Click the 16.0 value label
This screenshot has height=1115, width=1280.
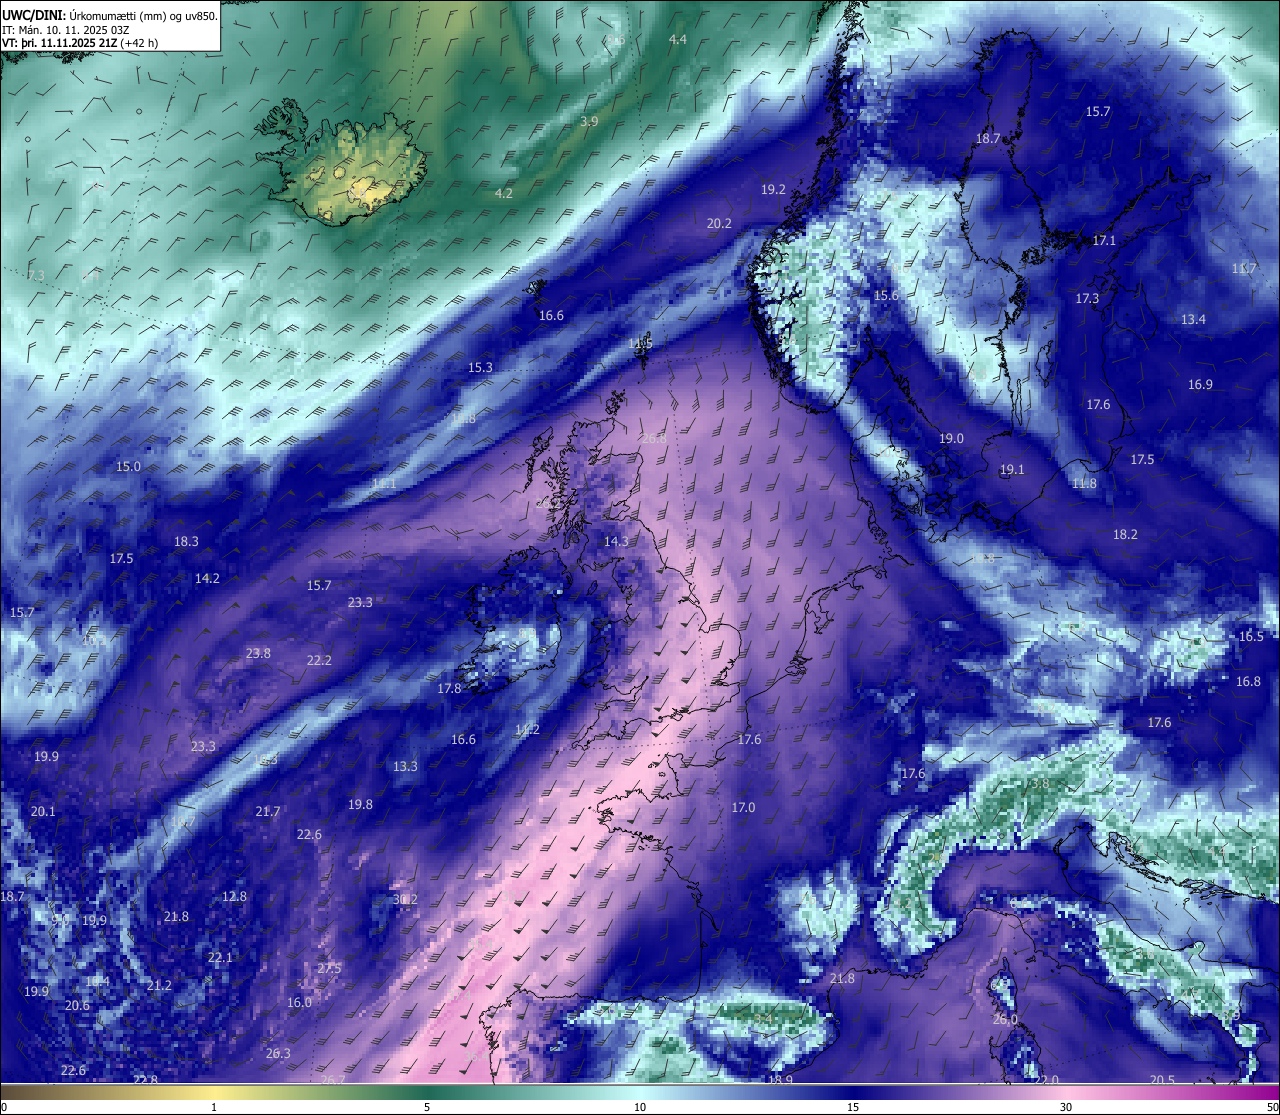click(299, 1002)
